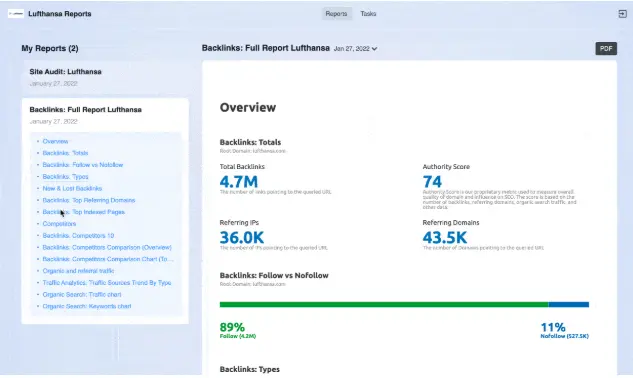Screen dimensions: 633x378
Task: Open the Organic Search: Traffic chart link
Action: tap(82, 294)
